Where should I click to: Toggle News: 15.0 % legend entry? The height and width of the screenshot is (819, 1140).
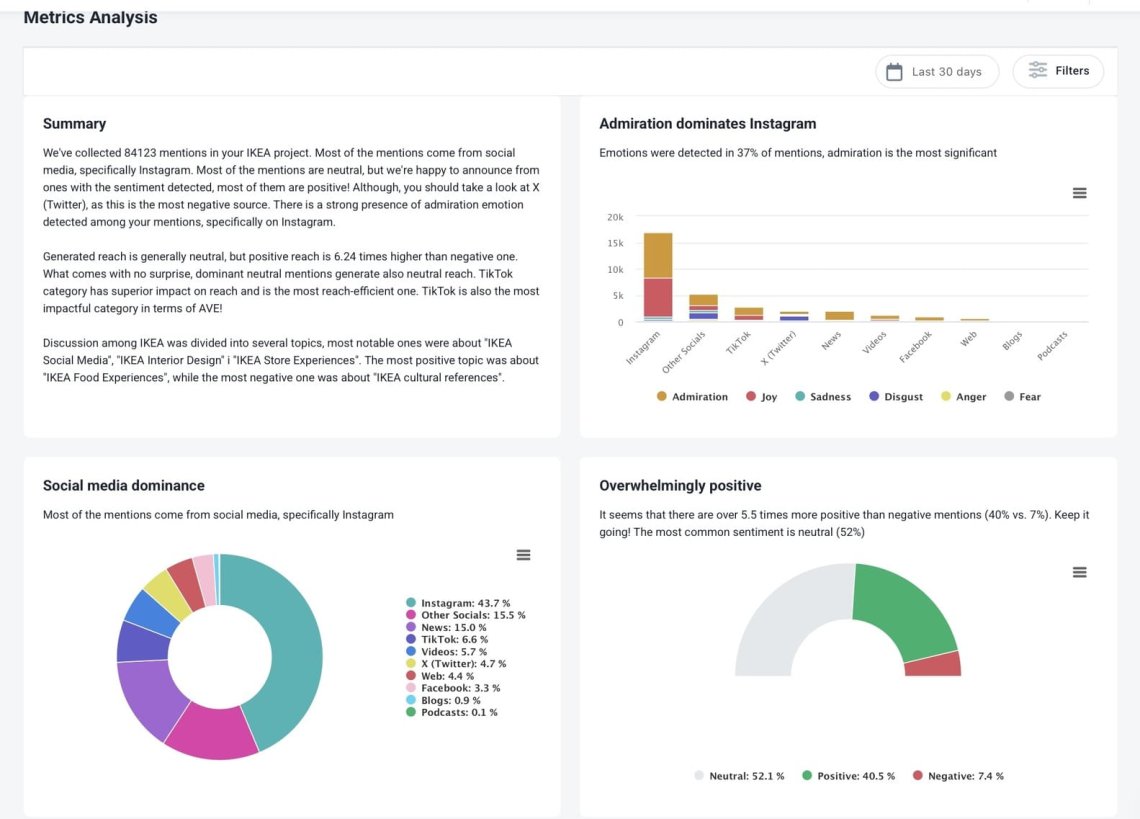coord(446,628)
